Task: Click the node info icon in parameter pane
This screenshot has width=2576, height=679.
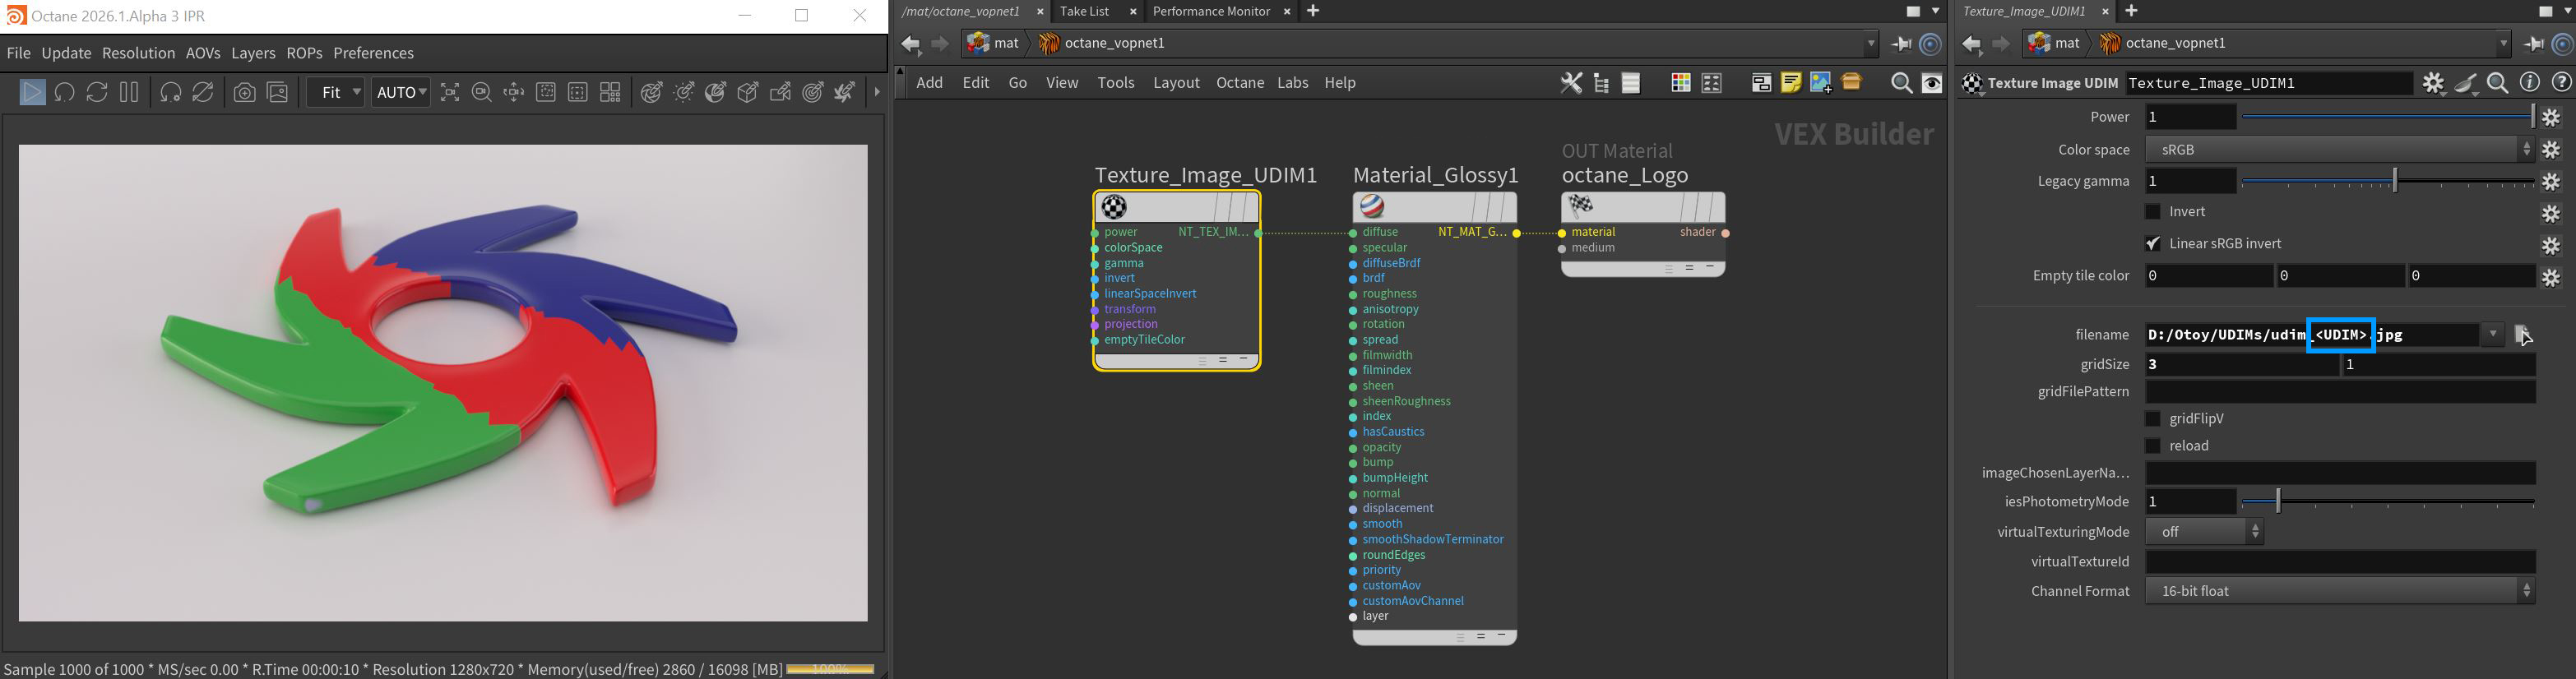Action: [x=2530, y=83]
